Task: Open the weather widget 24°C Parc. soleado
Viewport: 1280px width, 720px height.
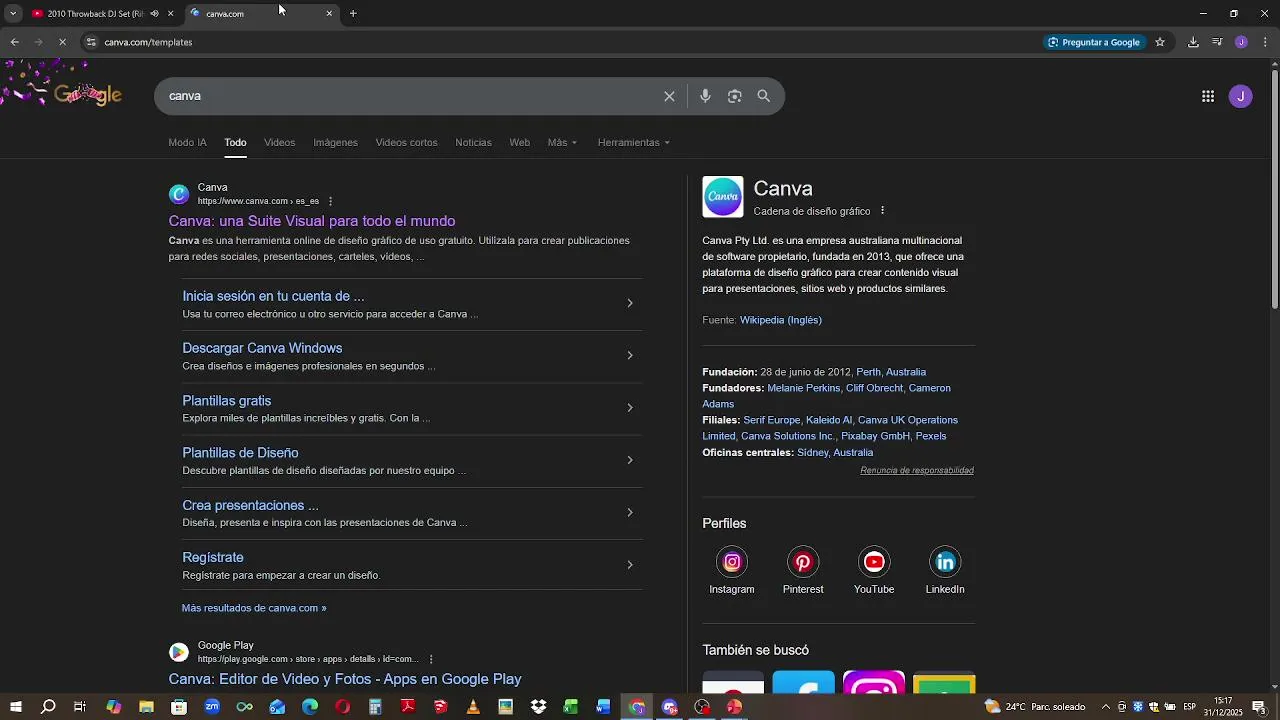Action: (x=1035, y=707)
